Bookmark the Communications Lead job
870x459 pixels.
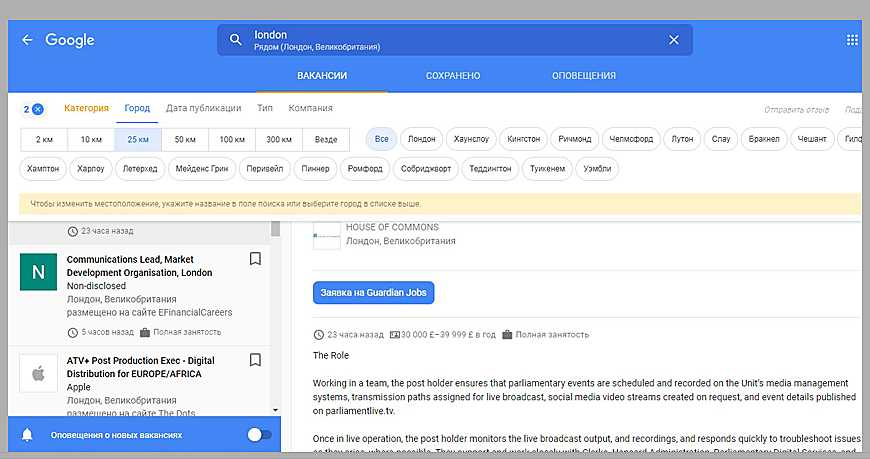(255, 259)
